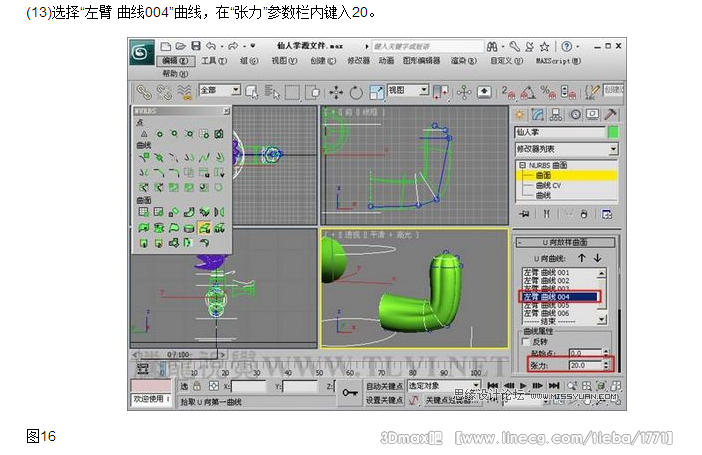Collapse the NURBS surface tree node
The image size is (702, 455).
coord(522,165)
